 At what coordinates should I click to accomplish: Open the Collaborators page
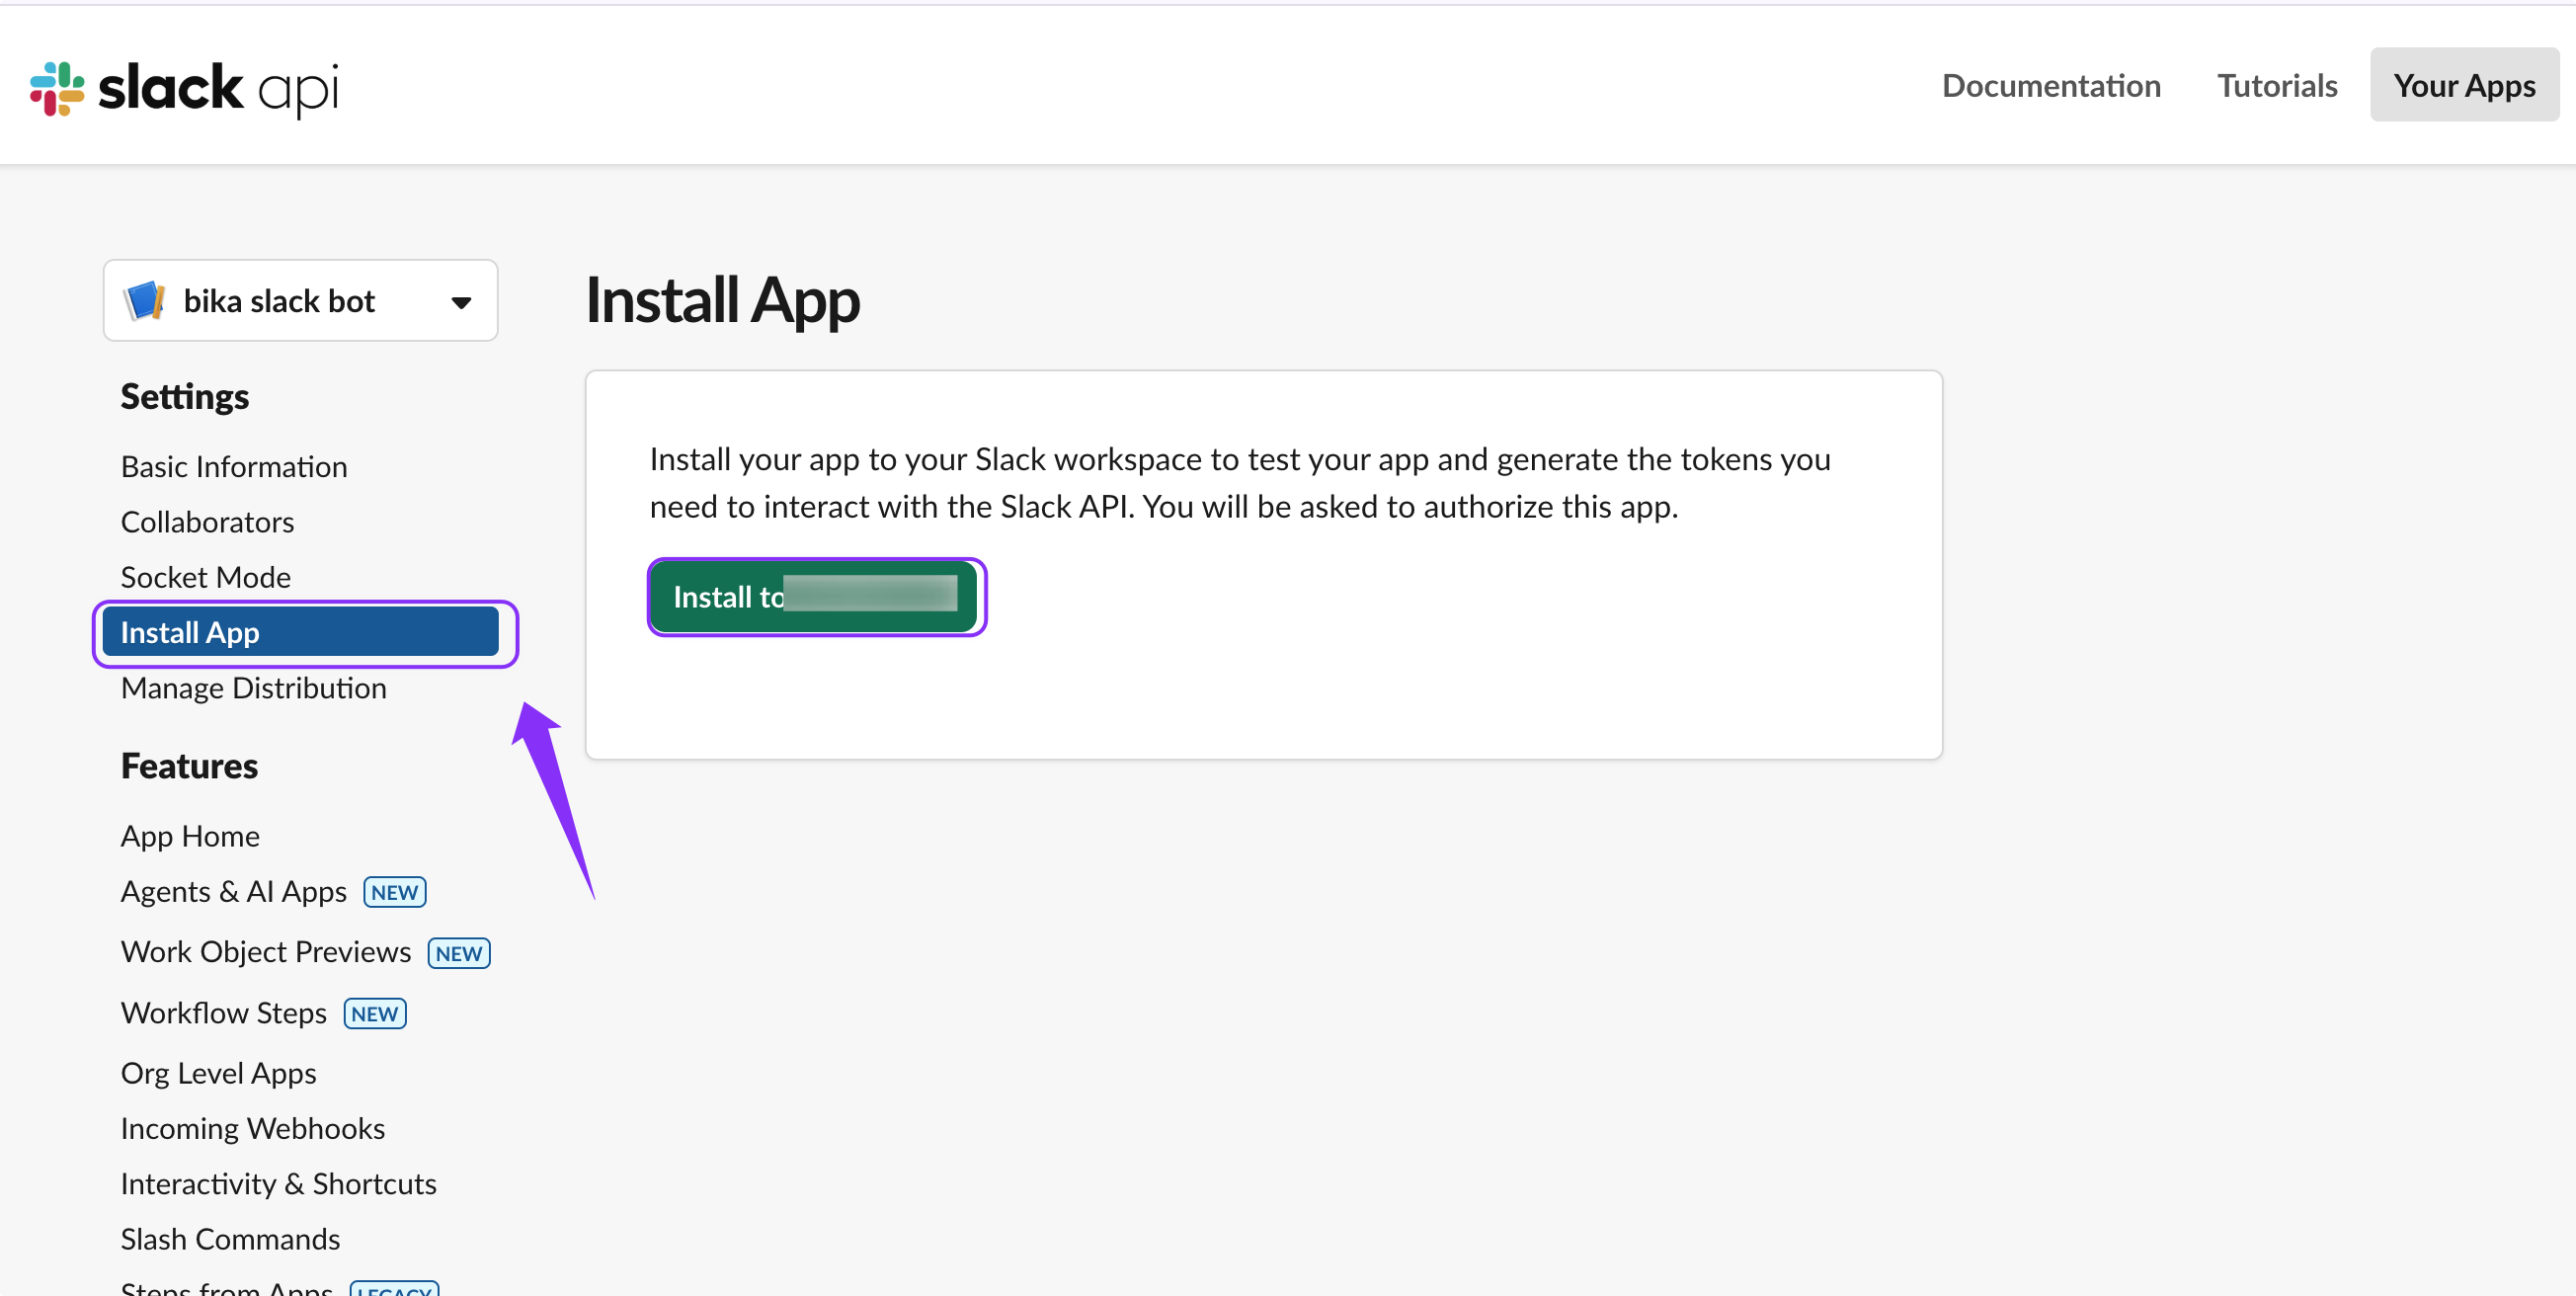pos(207,522)
